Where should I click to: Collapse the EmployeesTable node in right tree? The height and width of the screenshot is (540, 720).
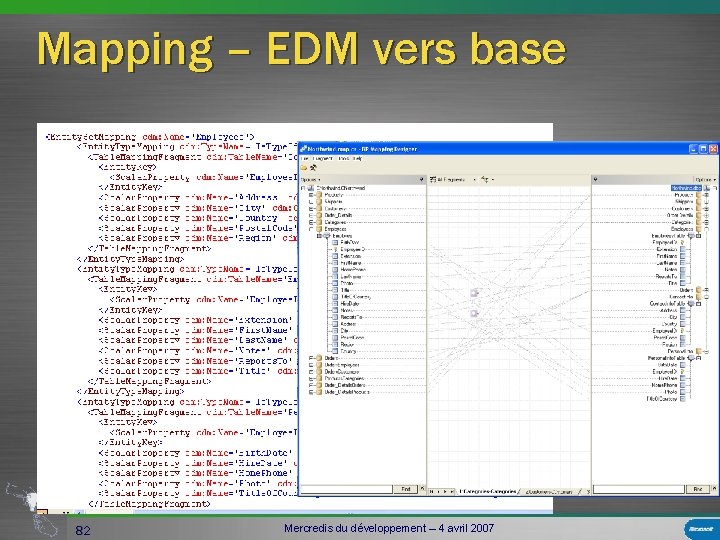point(698,236)
